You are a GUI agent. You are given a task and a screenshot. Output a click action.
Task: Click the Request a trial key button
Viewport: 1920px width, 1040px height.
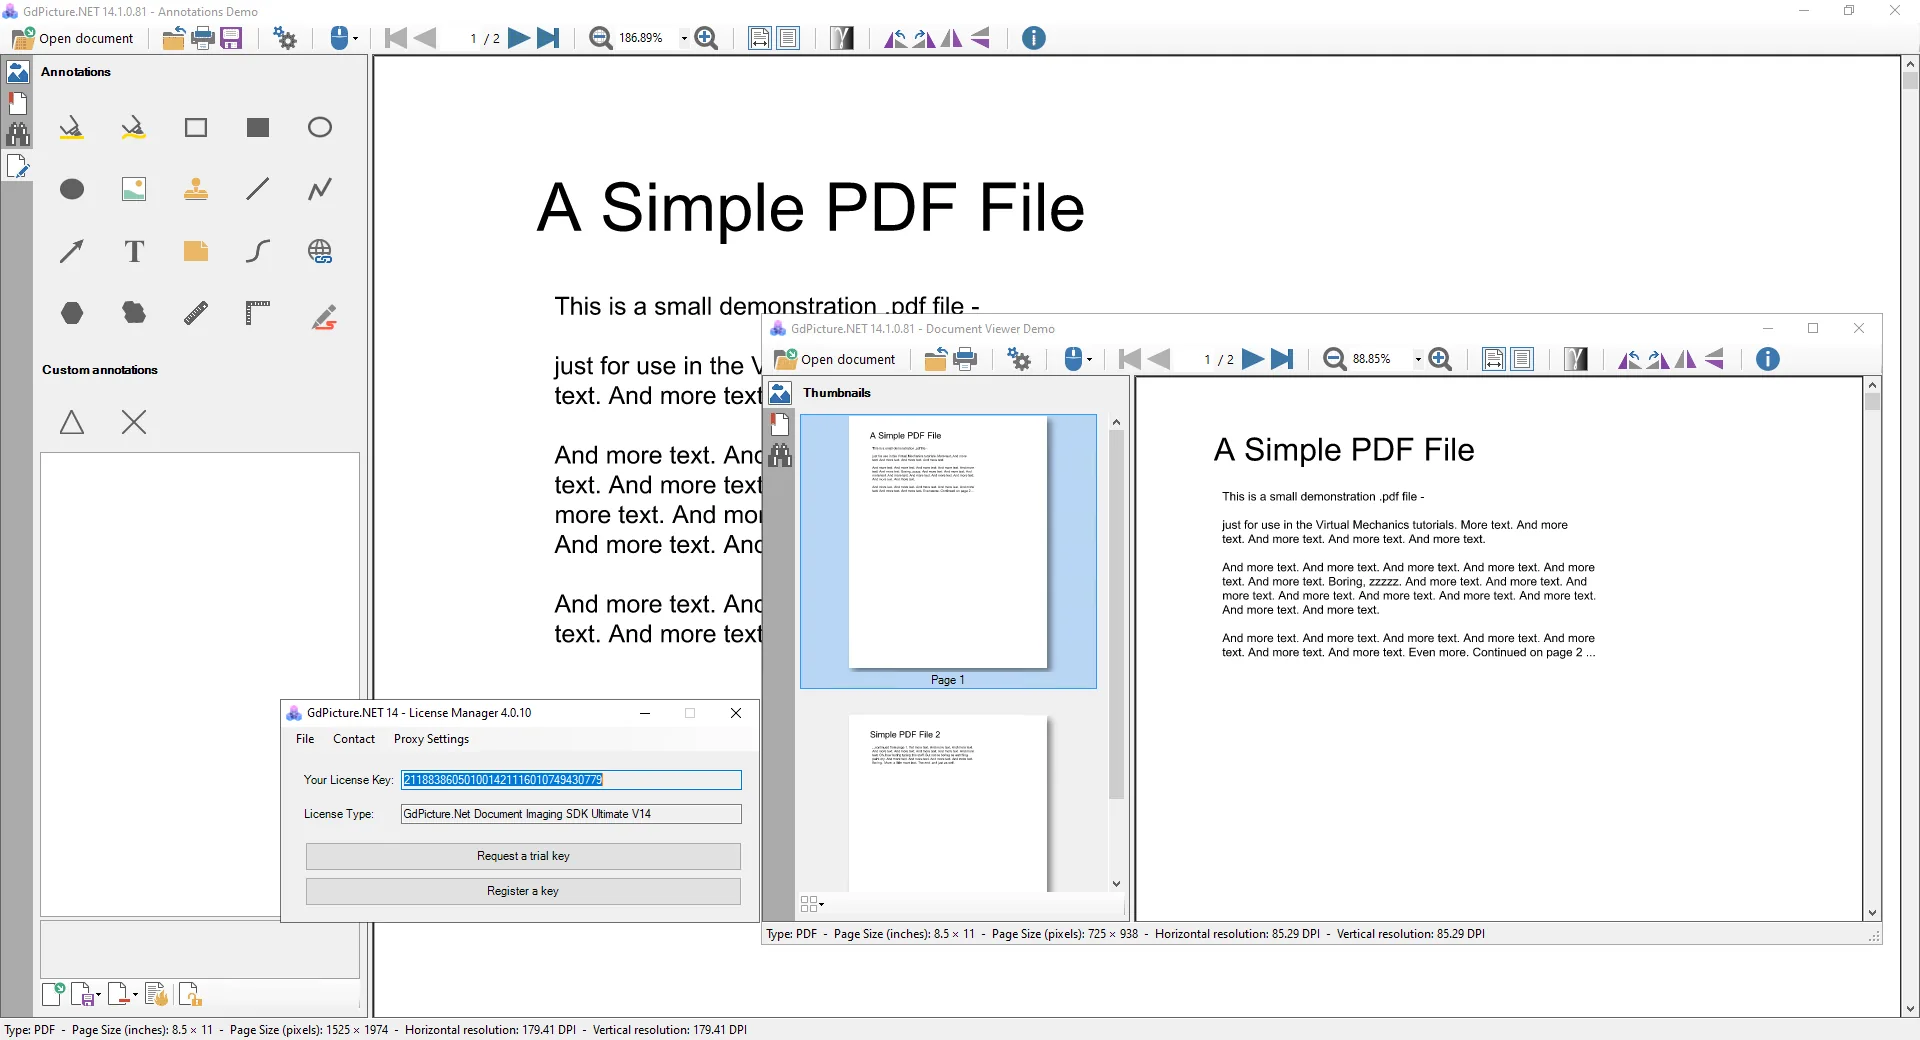(x=523, y=856)
